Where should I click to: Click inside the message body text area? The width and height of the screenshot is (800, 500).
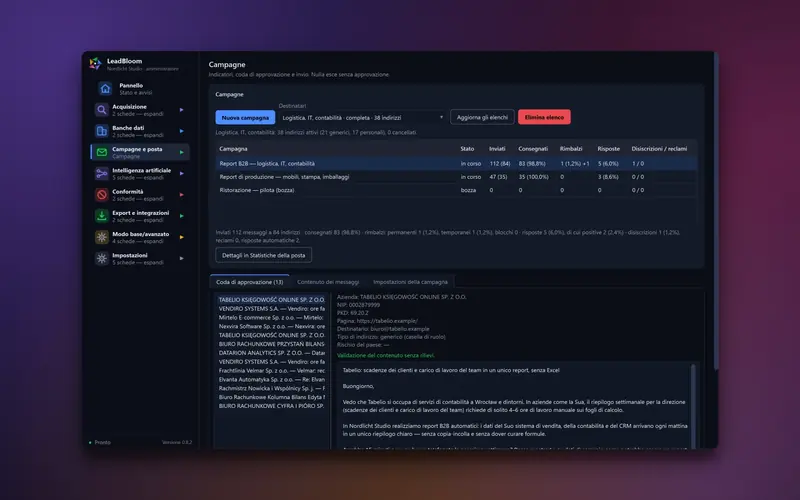(514, 406)
